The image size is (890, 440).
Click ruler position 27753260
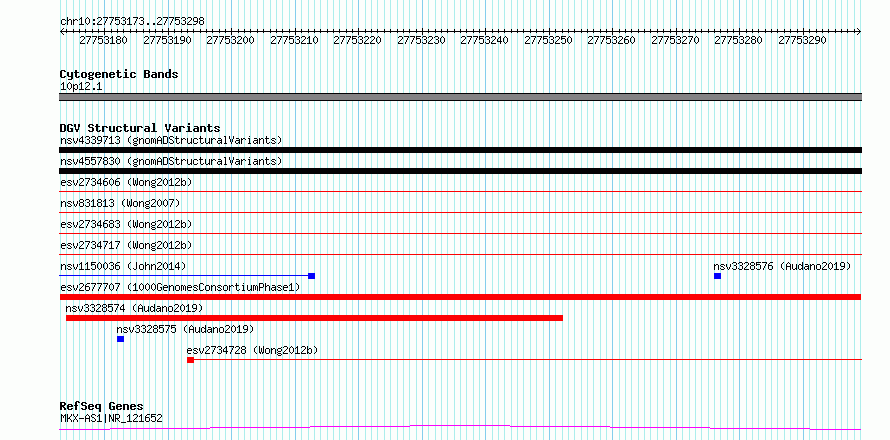coord(612,40)
